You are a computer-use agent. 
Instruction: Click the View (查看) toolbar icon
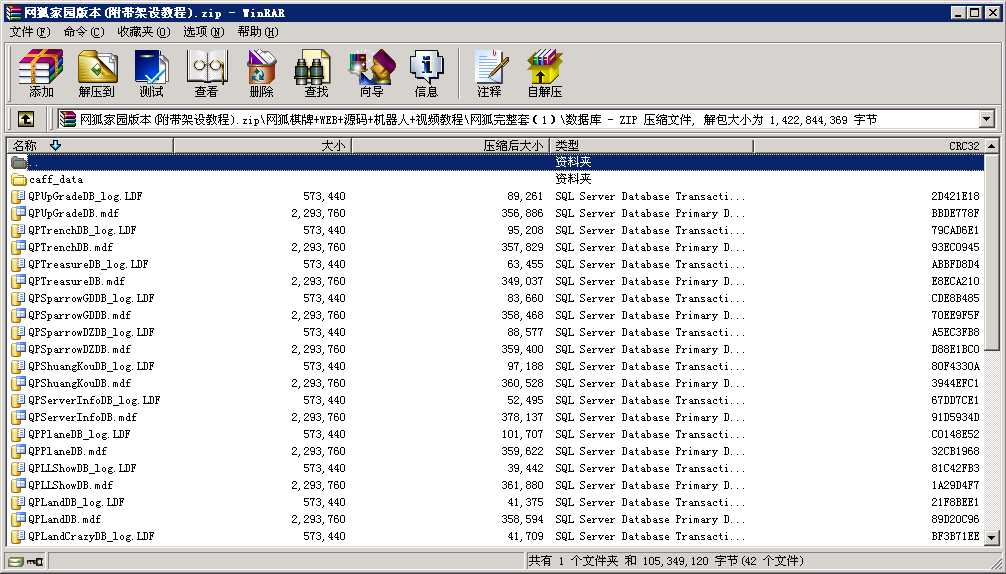click(x=207, y=73)
